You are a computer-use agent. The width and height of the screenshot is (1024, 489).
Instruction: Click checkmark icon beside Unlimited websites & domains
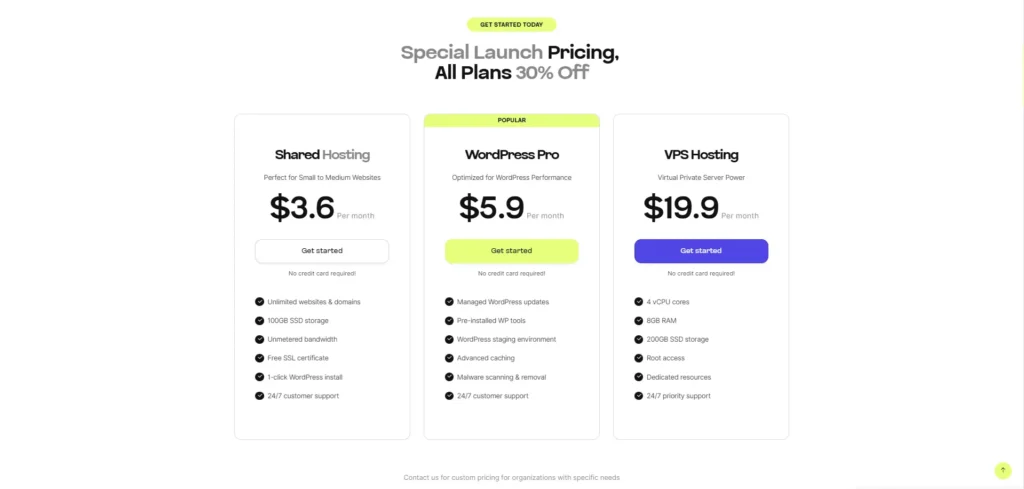tap(260, 301)
